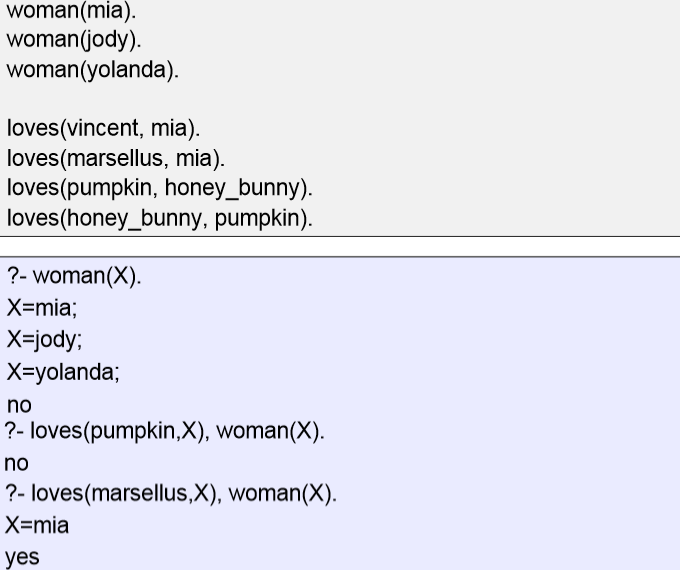Click the white divider between panels

pos(340,247)
